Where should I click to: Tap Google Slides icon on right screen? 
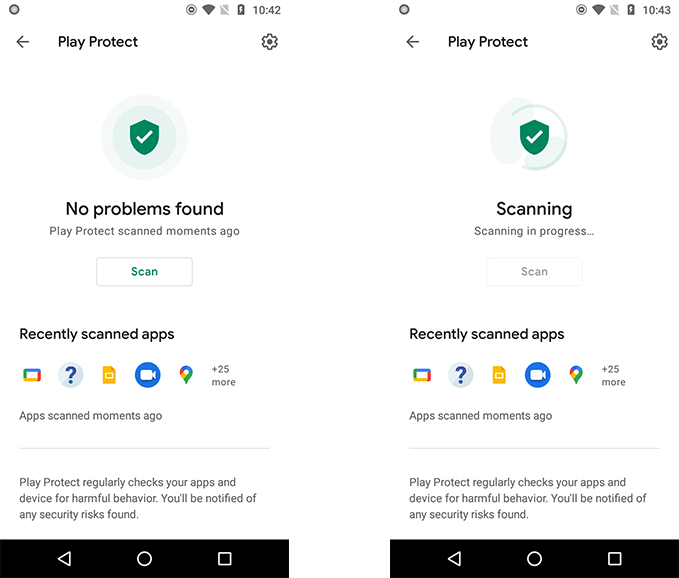(x=499, y=375)
